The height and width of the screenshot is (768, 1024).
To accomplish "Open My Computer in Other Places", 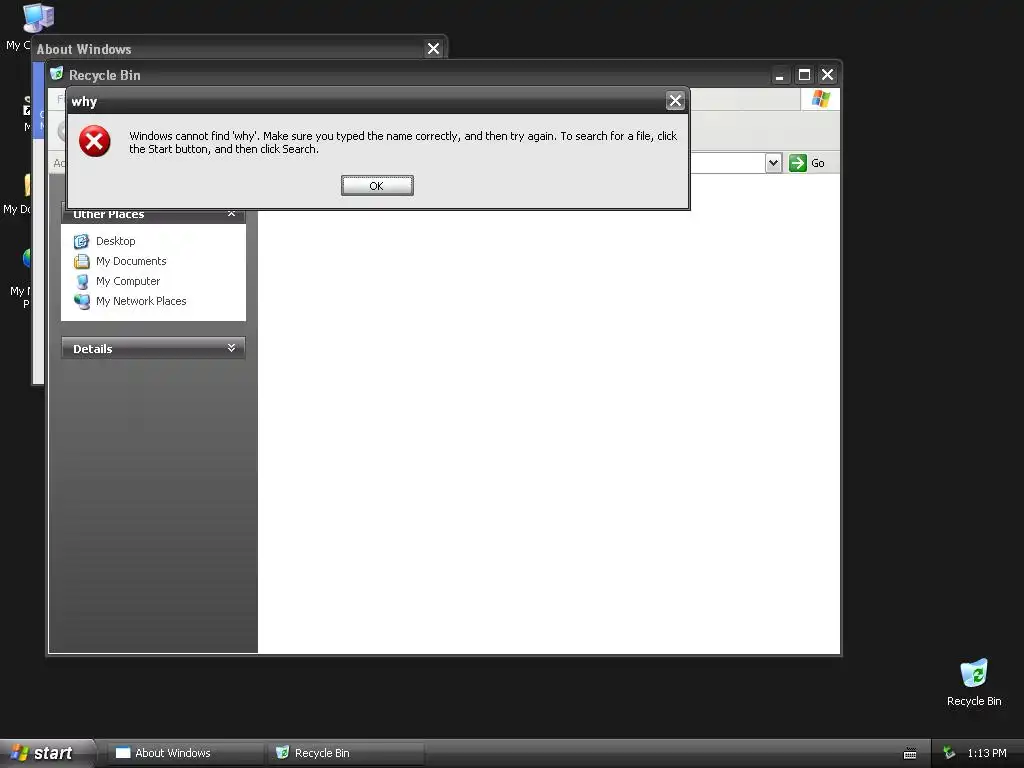I will click(x=127, y=281).
